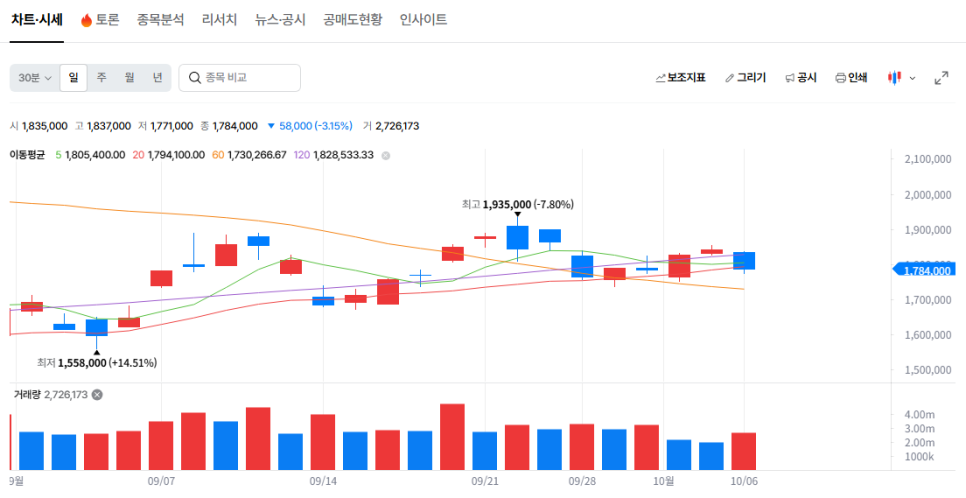Open the candlestick chart type dropdown

tap(902, 78)
